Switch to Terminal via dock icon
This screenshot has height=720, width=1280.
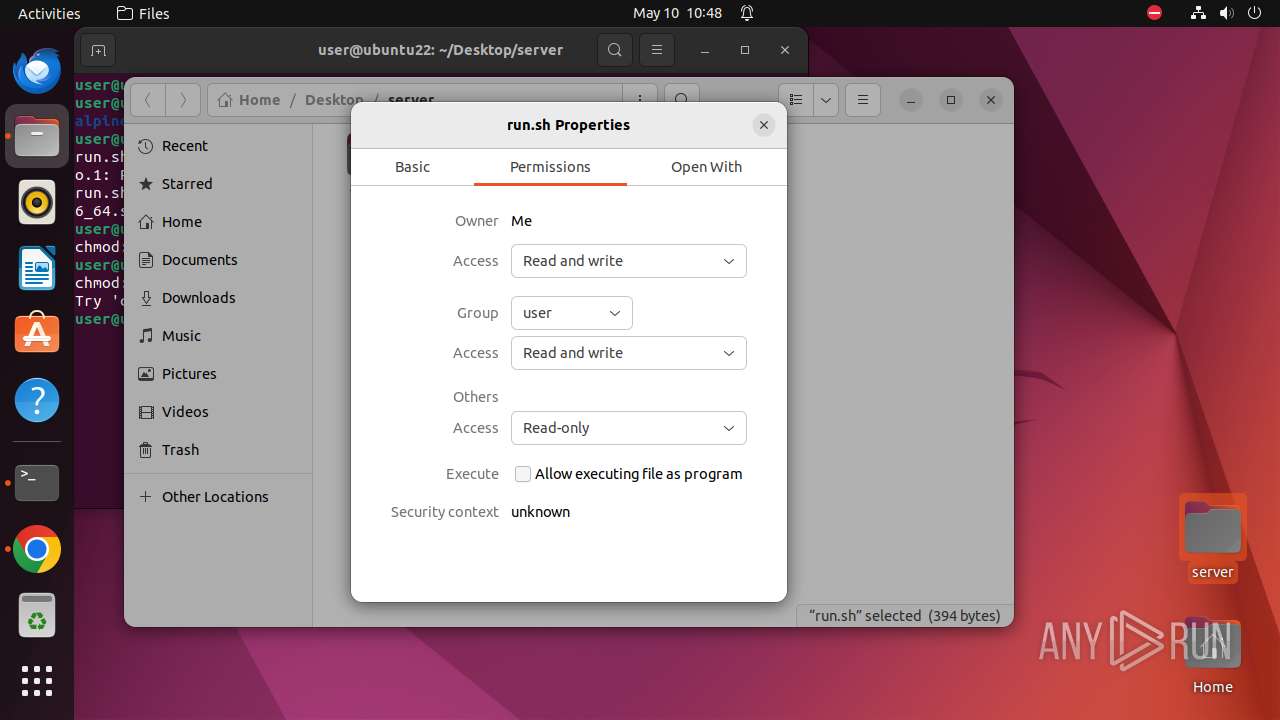[x=37, y=483]
